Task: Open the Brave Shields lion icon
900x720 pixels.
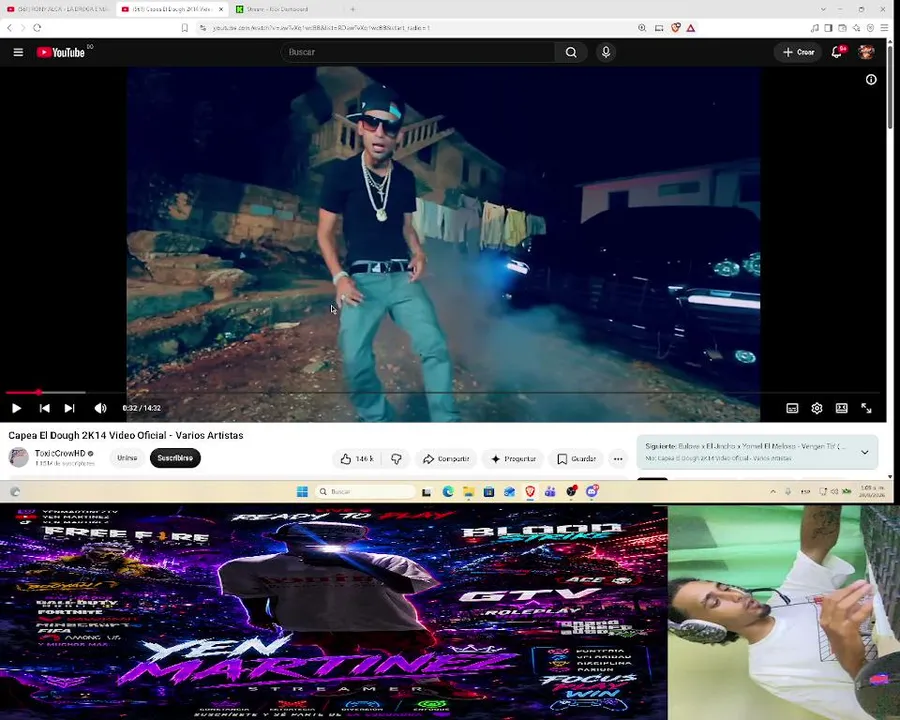Action: (676, 28)
